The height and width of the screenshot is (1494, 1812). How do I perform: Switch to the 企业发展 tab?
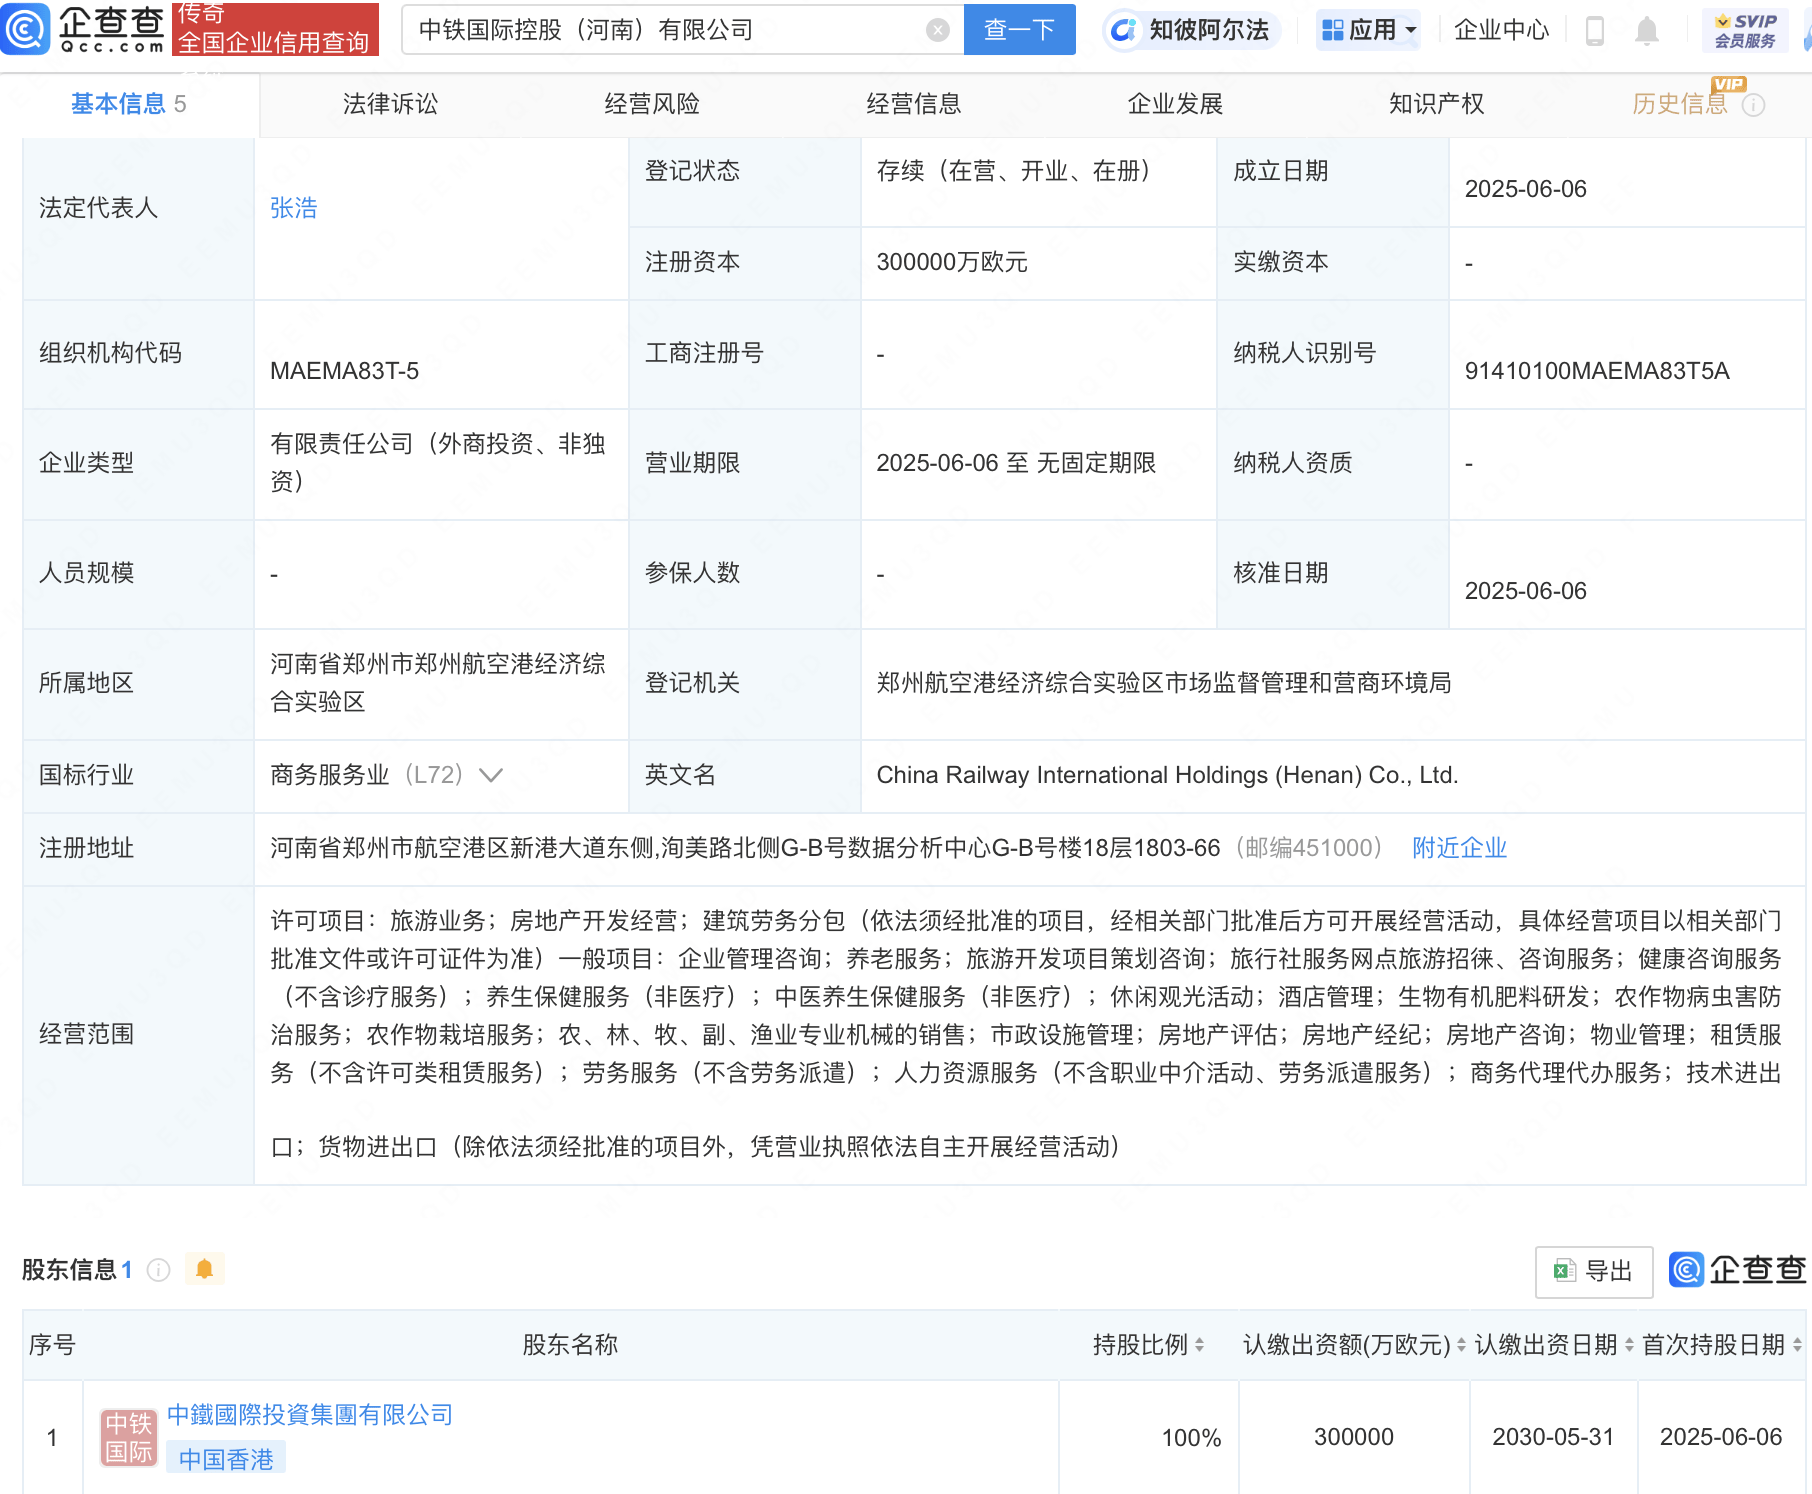tap(1175, 104)
